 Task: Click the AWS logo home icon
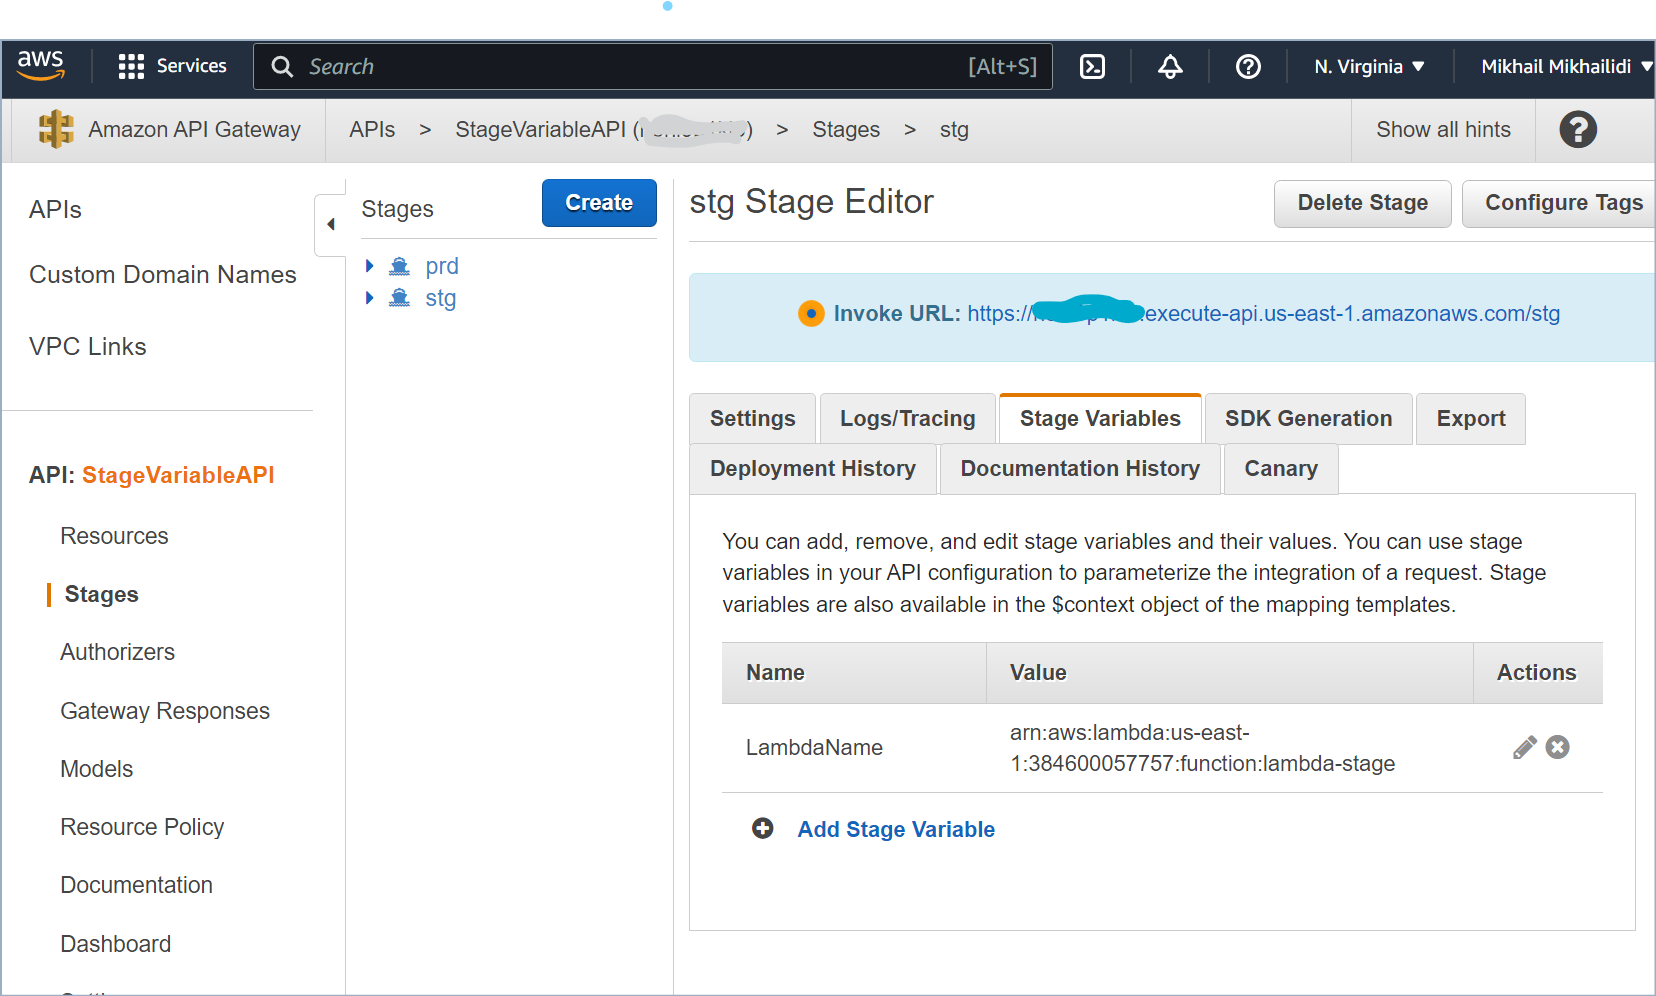coord(41,66)
